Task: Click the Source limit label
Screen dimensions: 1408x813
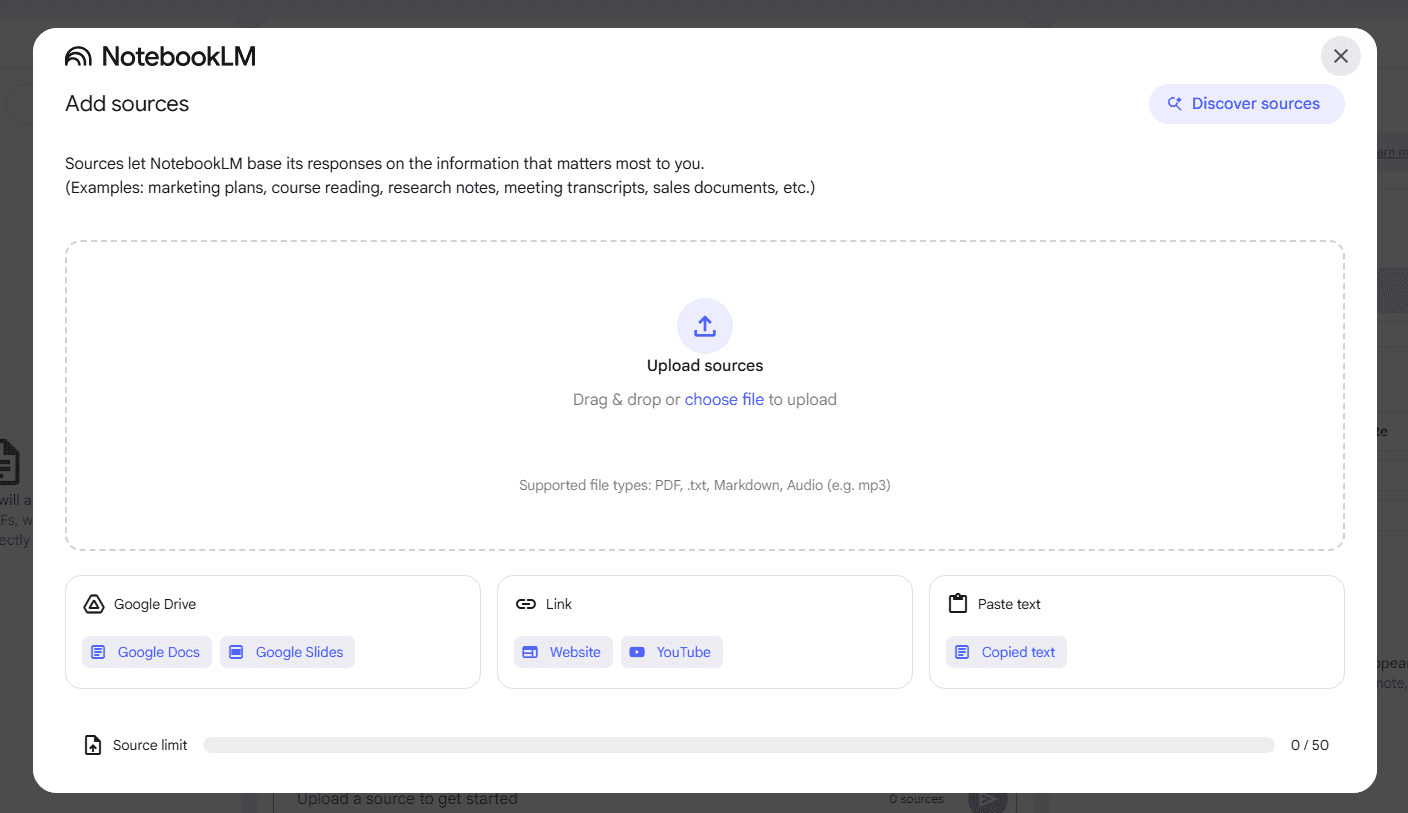Action: 150,745
